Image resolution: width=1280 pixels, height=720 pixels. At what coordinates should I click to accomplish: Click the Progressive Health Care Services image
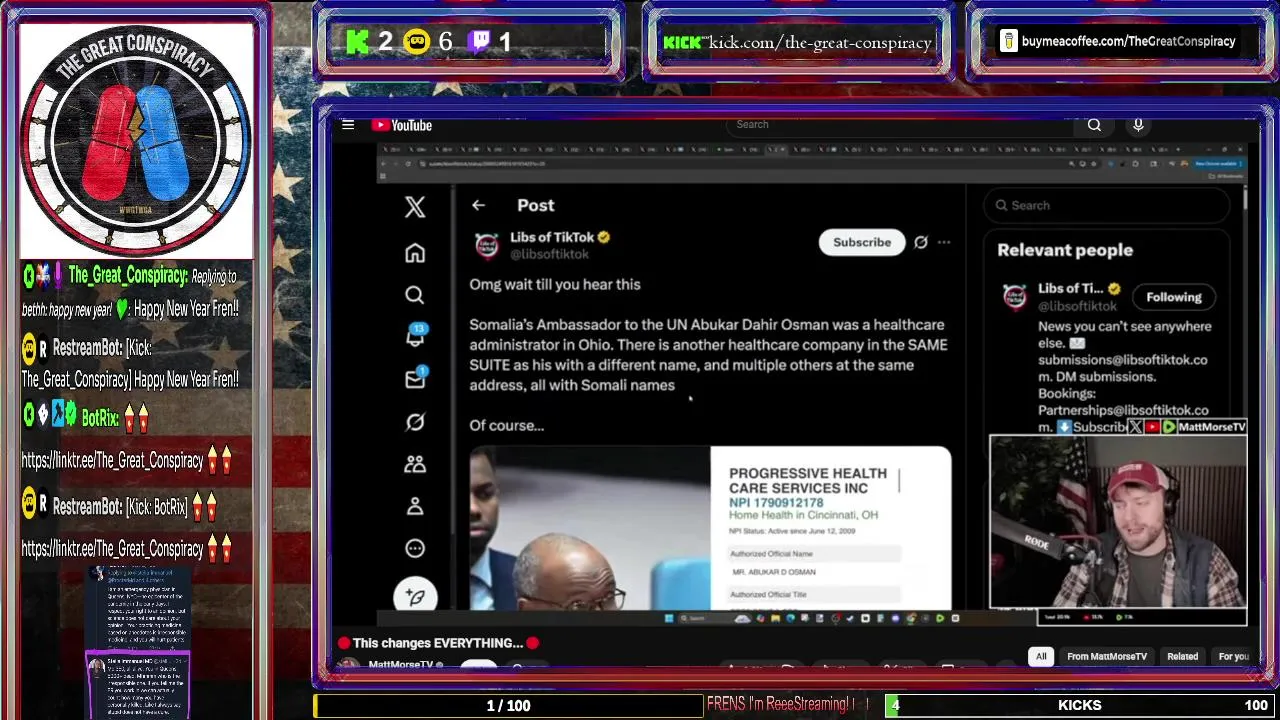(x=831, y=528)
